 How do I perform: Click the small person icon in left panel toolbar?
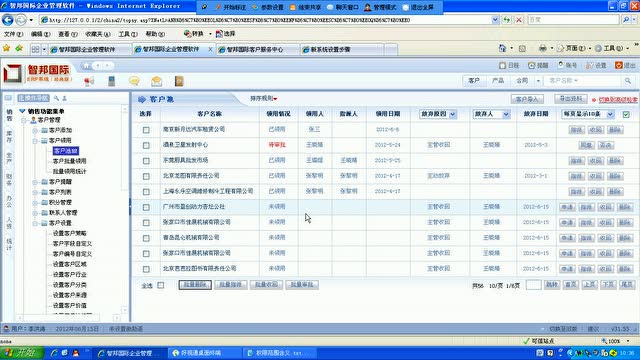[x=64, y=98]
